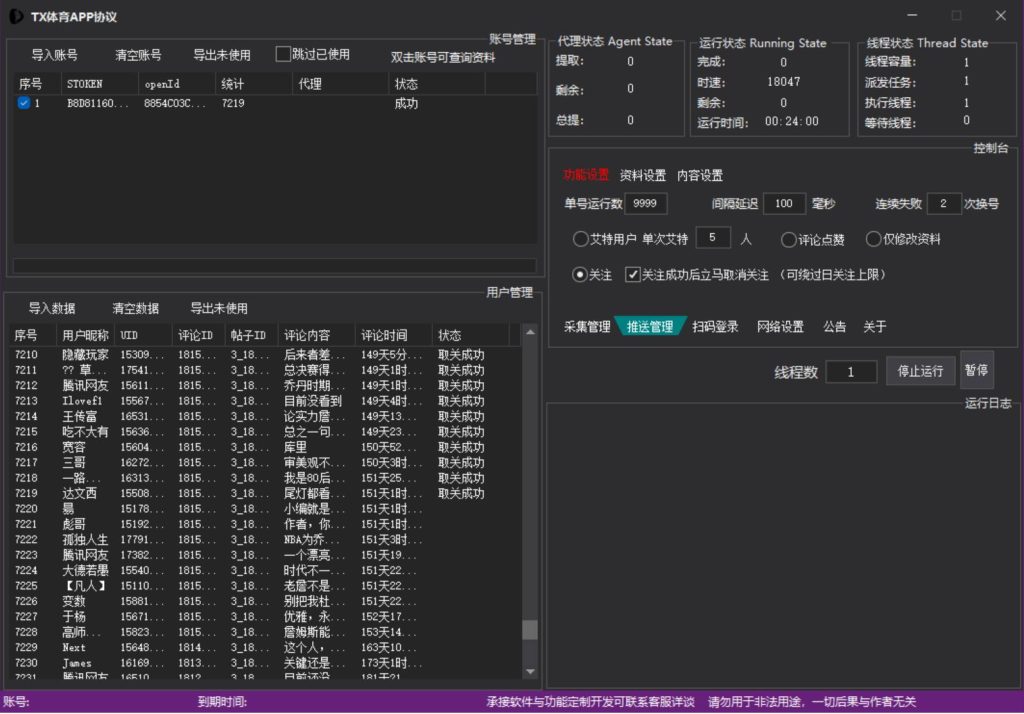Untick the account row 1 checkbox
Screen dimensions: 1024x714
click(24, 103)
